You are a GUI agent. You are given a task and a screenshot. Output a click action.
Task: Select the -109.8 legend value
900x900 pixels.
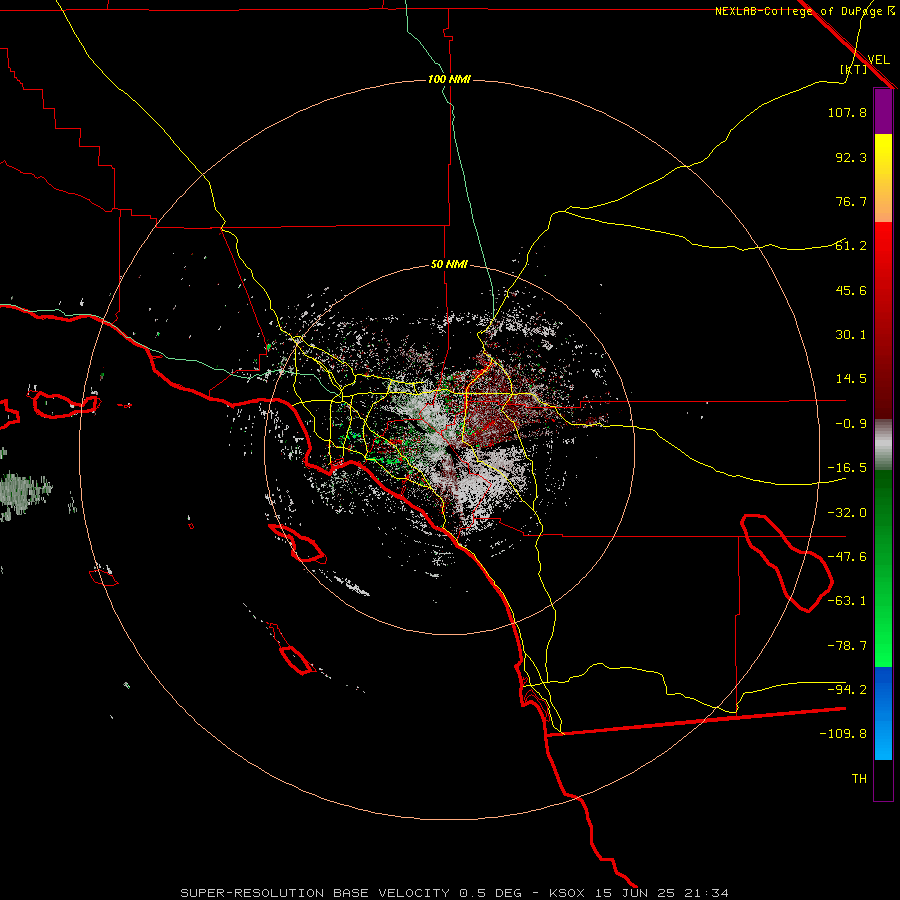843,734
